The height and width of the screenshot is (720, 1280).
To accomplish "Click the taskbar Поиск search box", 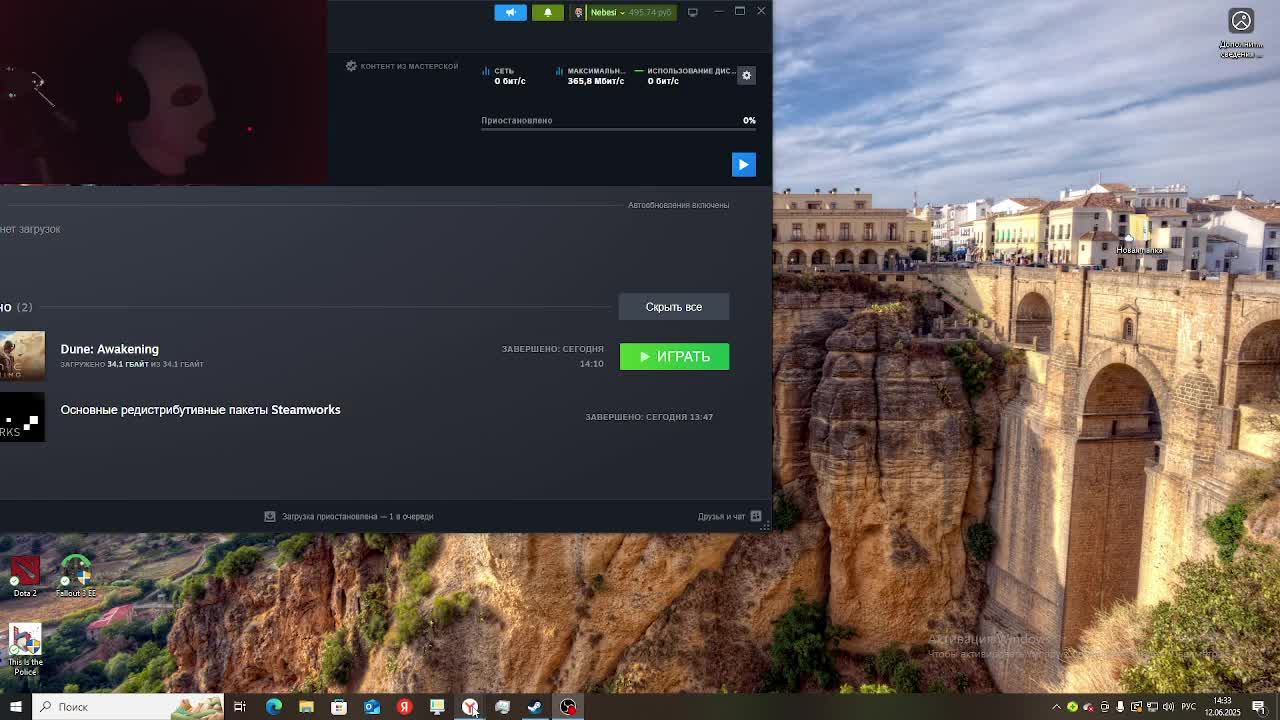I will click(128, 707).
